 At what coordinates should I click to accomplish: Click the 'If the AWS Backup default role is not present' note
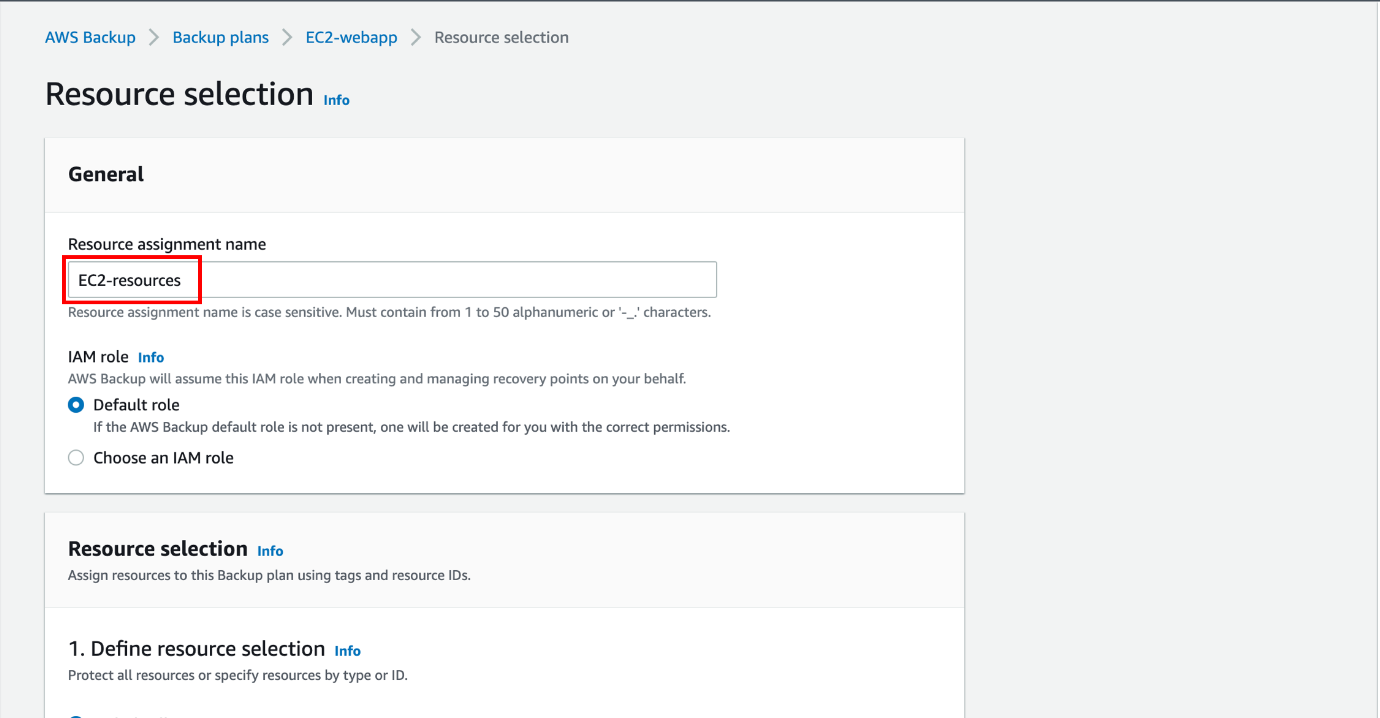(x=412, y=427)
